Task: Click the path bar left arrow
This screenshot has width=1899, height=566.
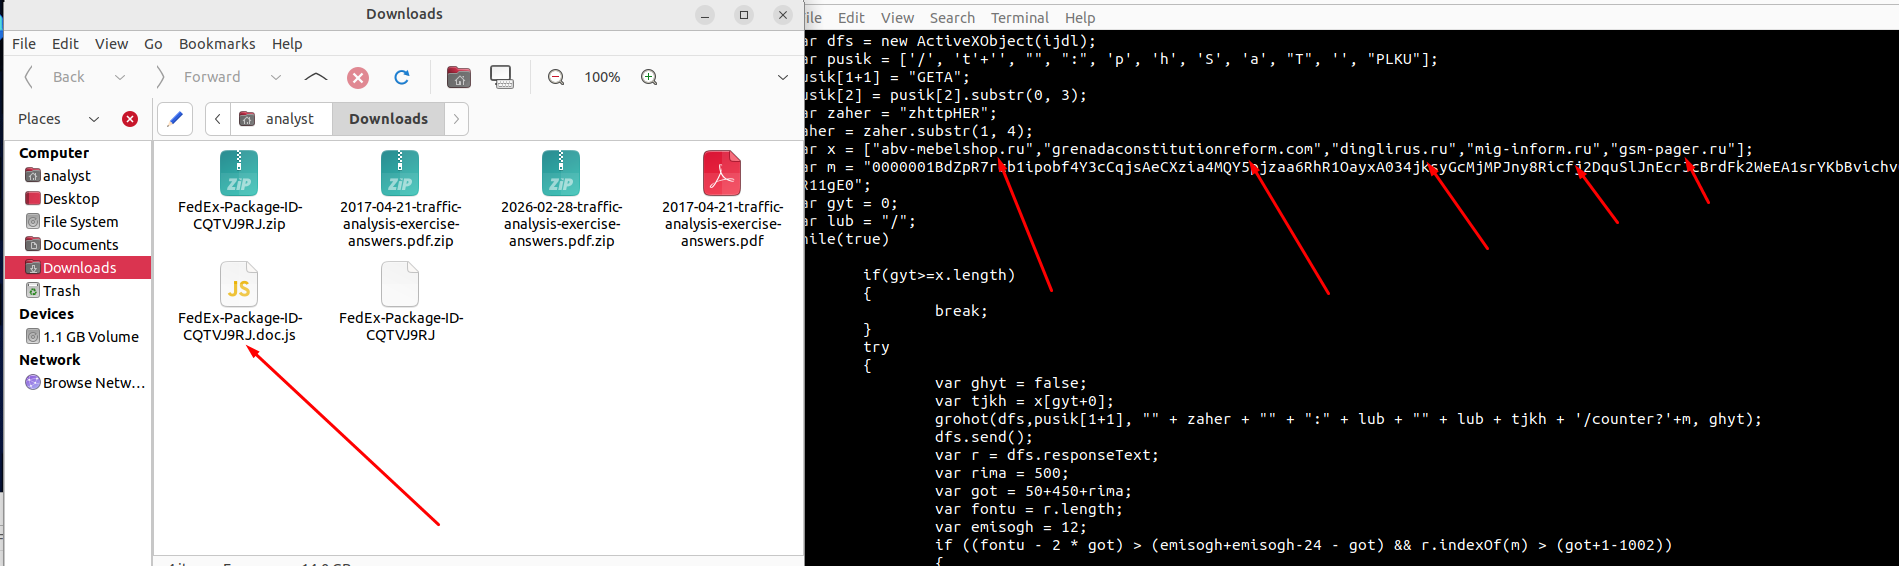Action: coord(218,119)
